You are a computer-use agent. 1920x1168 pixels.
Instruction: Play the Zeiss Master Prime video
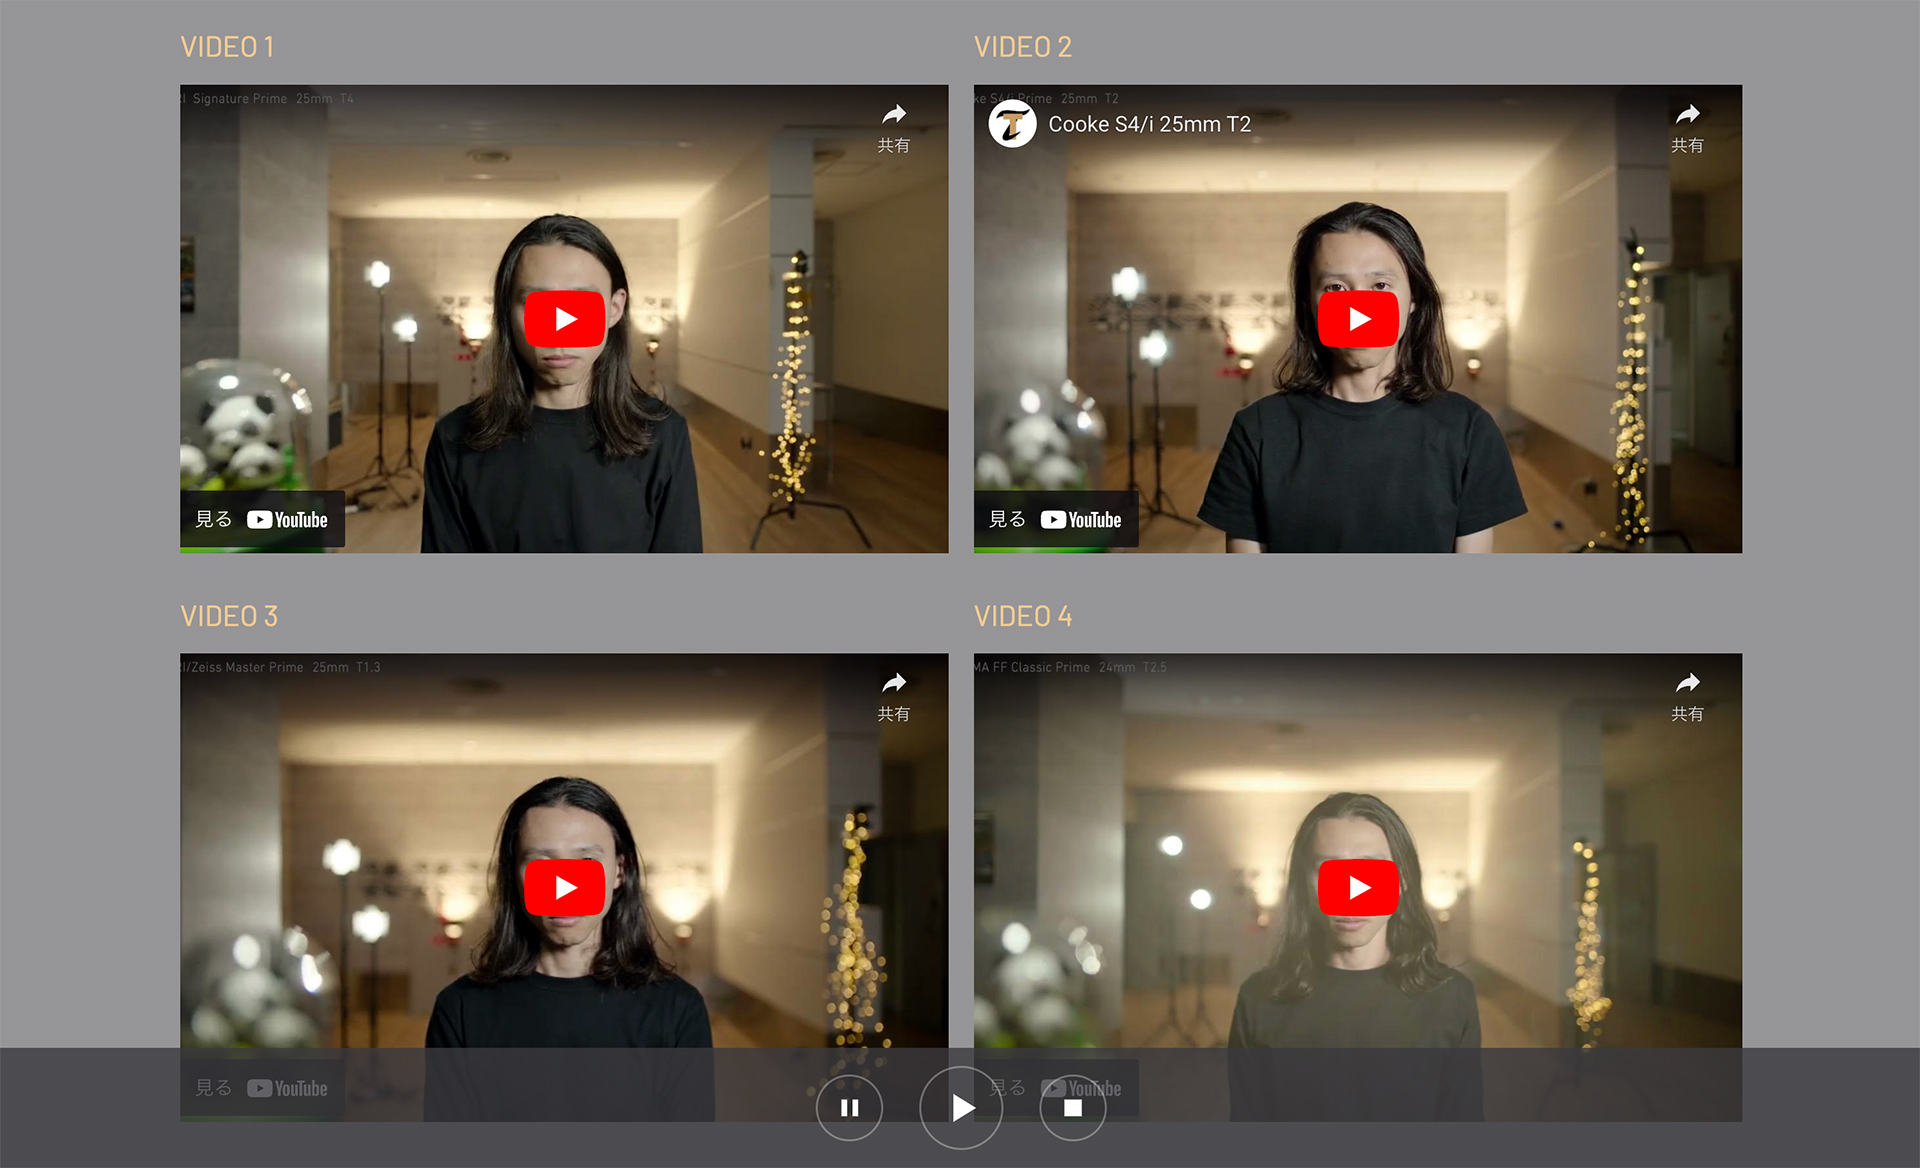coord(565,886)
